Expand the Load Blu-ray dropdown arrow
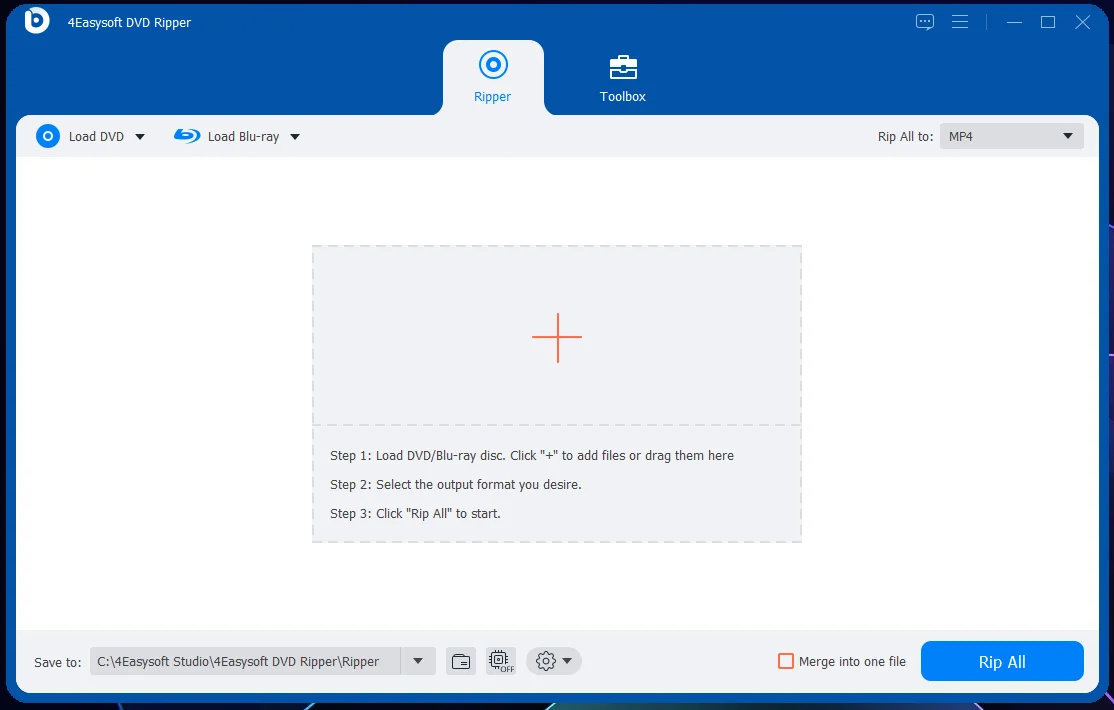Image resolution: width=1114 pixels, height=710 pixels. 295,136
